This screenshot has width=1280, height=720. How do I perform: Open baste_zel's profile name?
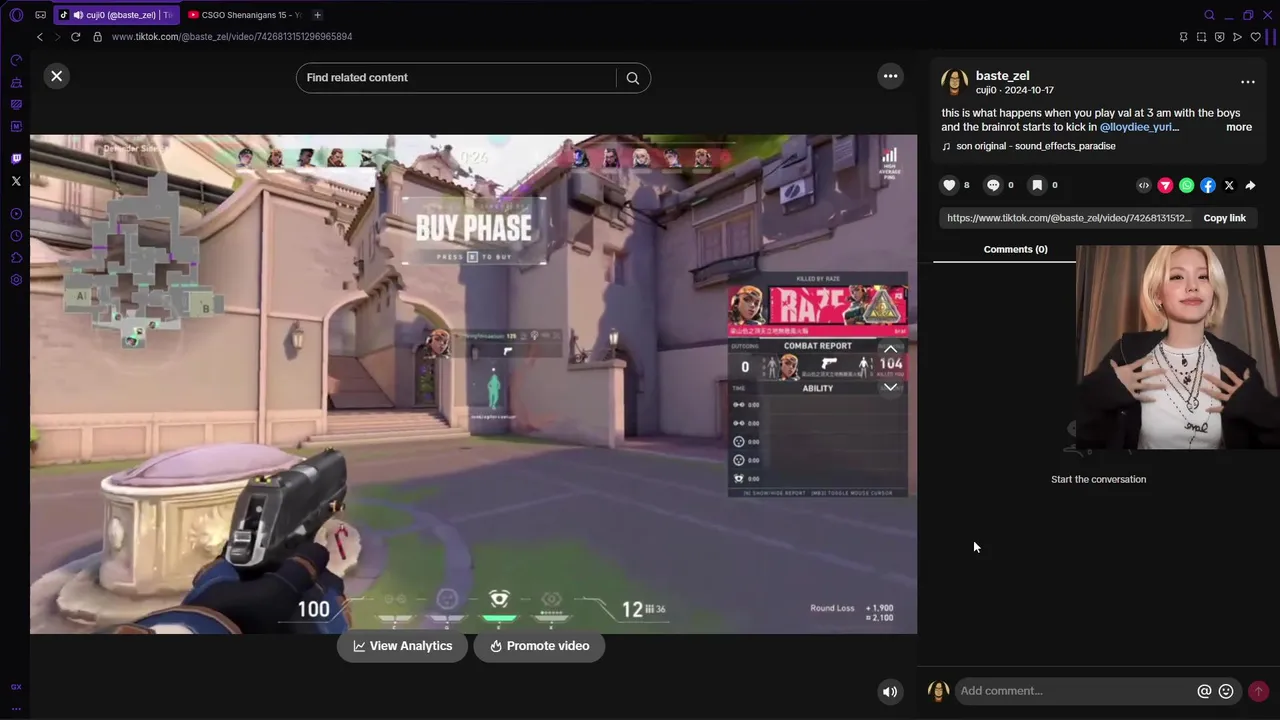tap(1002, 76)
